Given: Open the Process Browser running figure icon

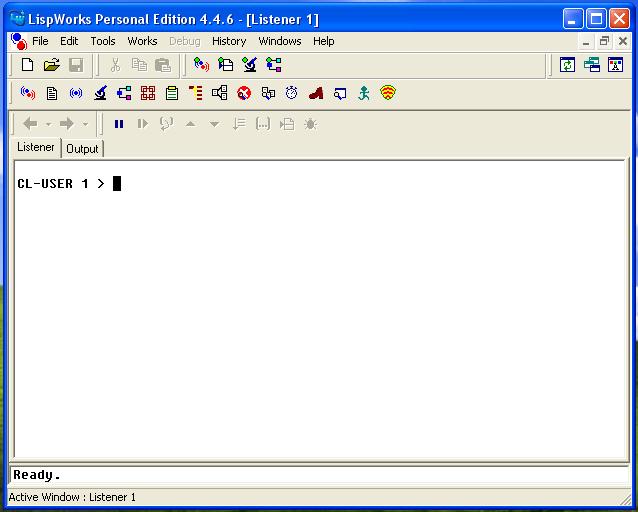Looking at the screenshot, I should tap(364, 93).
